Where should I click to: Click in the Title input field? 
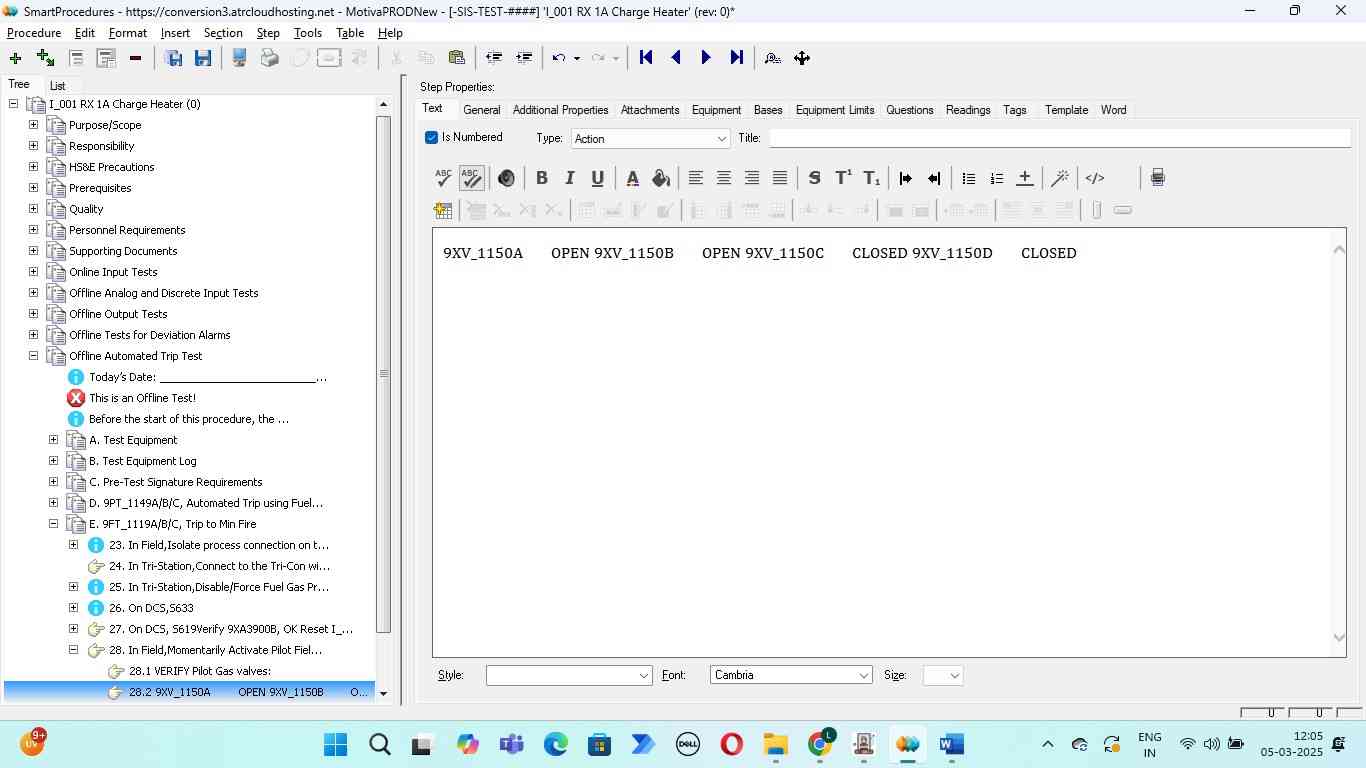click(x=1058, y=138)
